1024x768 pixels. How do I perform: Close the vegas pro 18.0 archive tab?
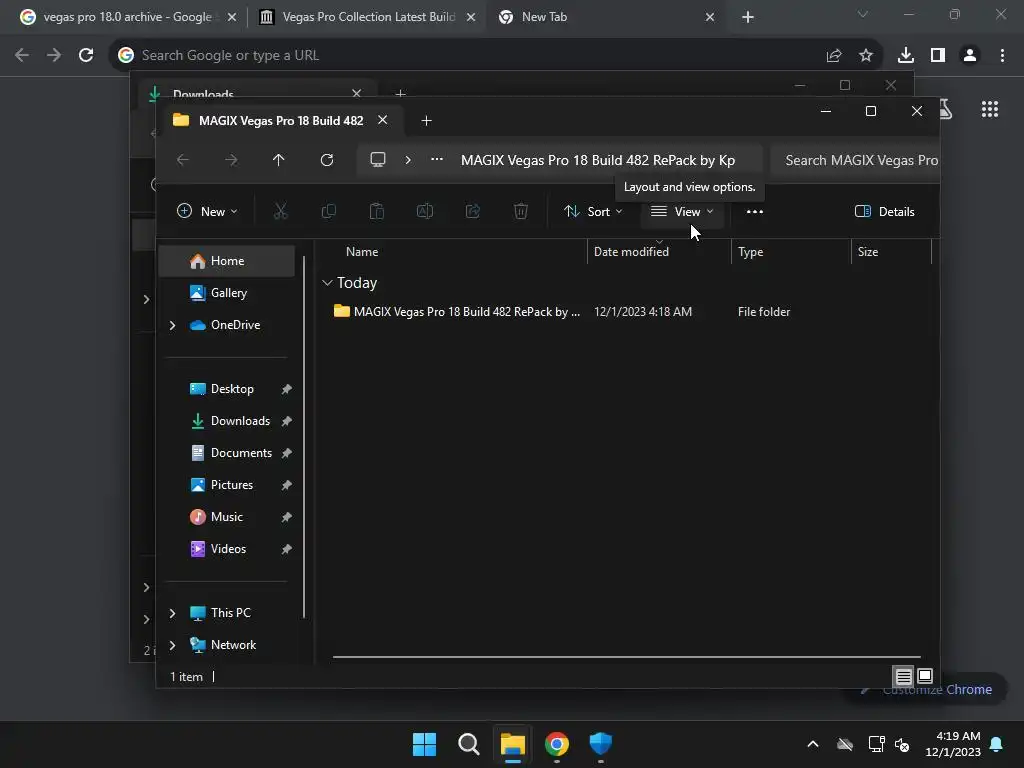pyautogui.click(x=232, y=18)
